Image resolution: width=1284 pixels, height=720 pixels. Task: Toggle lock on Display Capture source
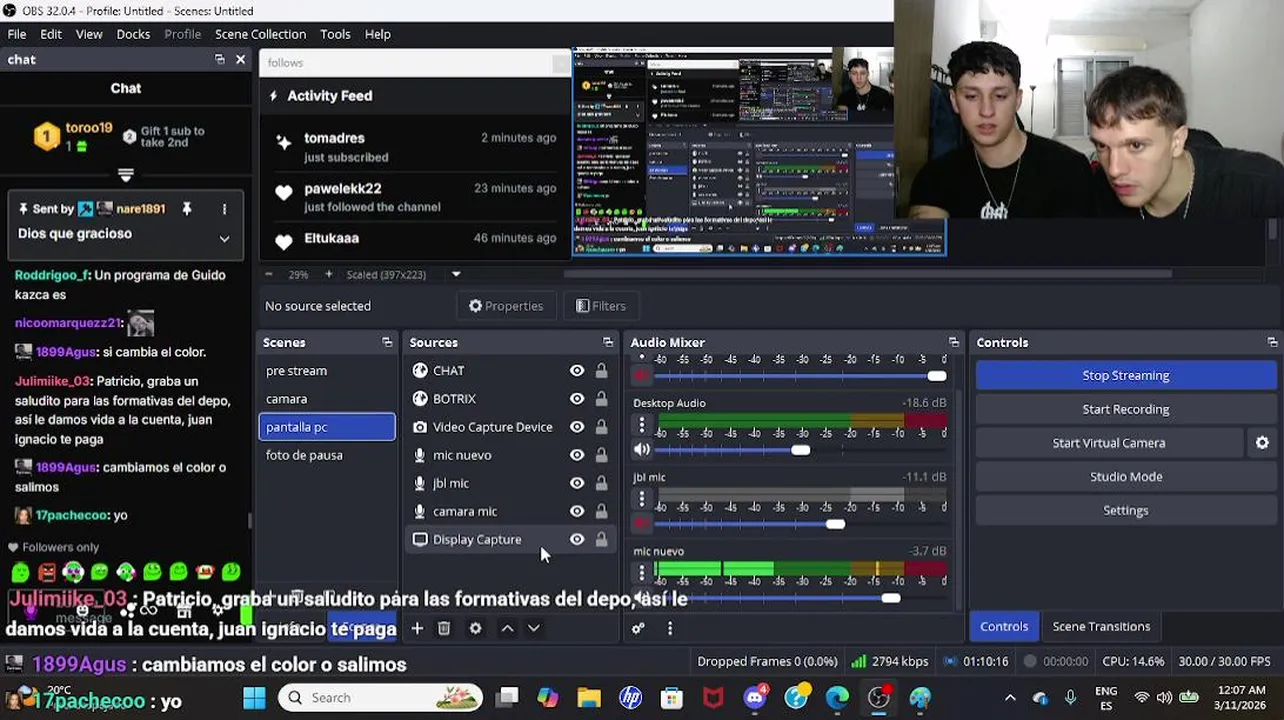coord(601,539)
